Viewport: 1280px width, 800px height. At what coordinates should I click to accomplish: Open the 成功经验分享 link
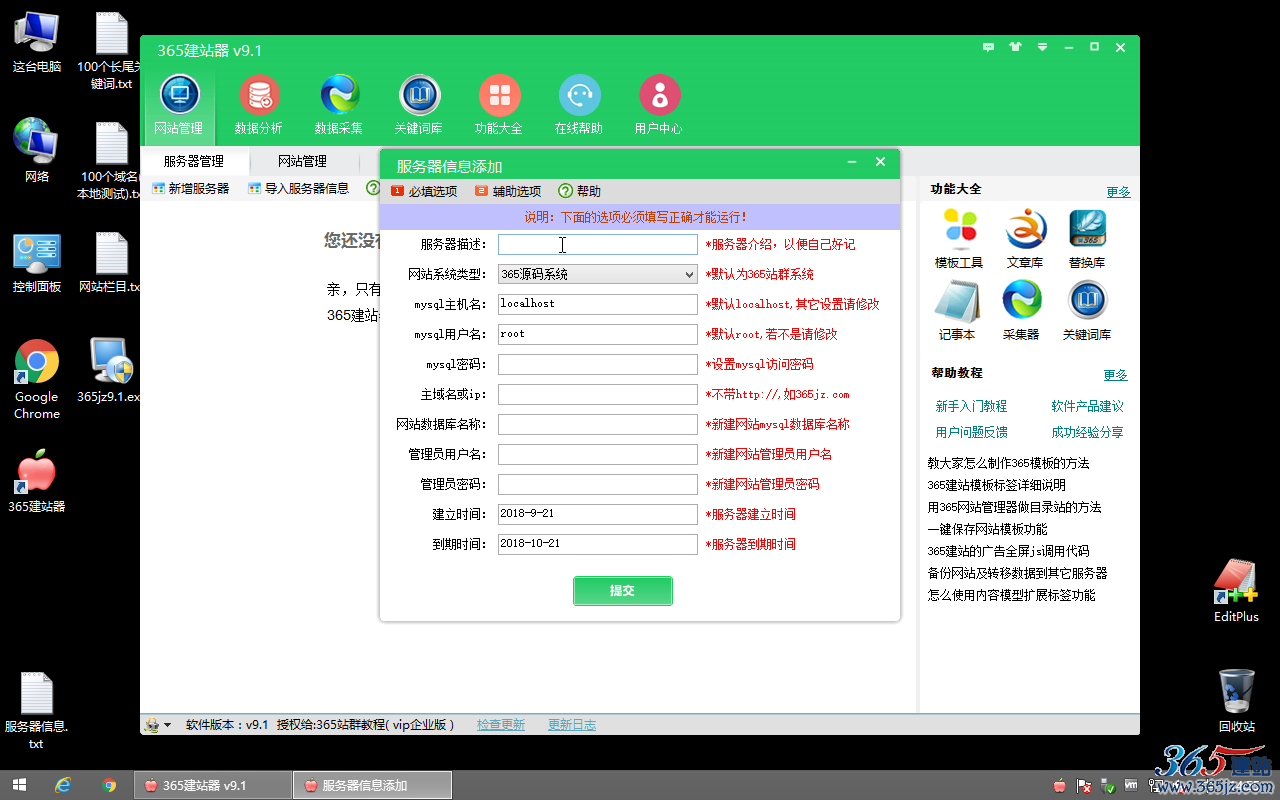coord(1087,432)
